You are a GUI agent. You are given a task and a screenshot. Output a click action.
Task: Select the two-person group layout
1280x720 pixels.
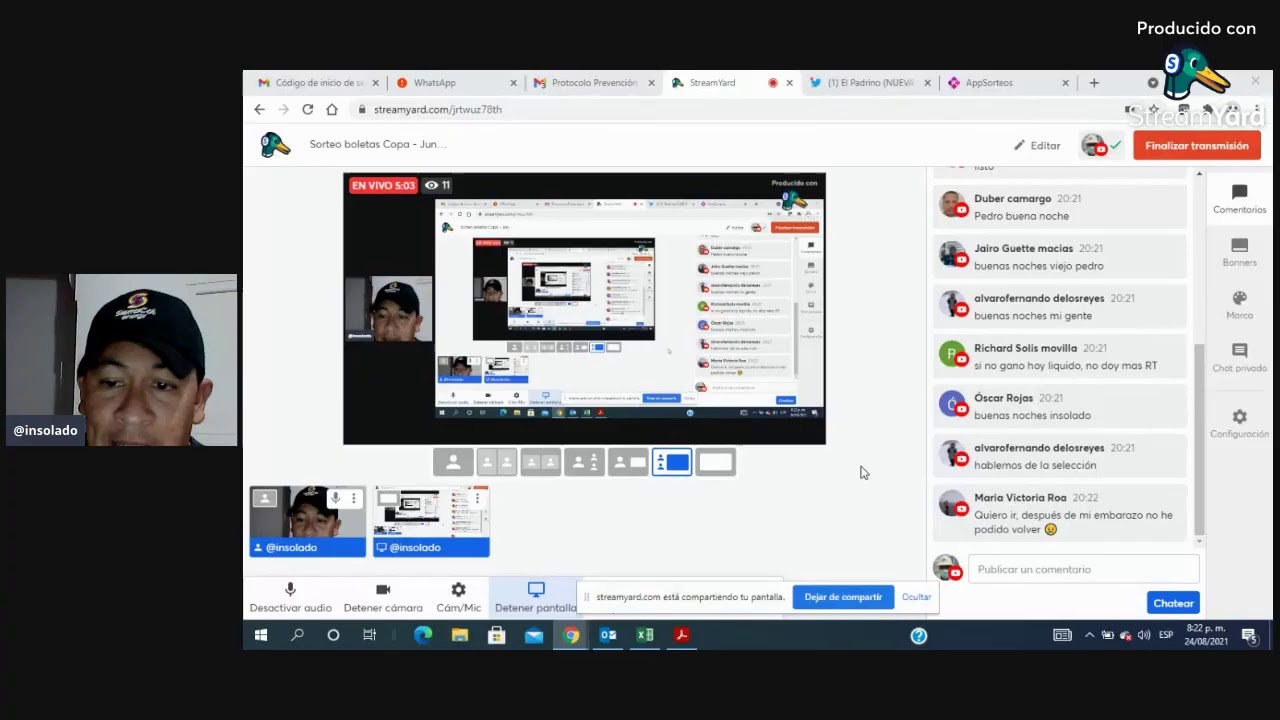(541, 462)
